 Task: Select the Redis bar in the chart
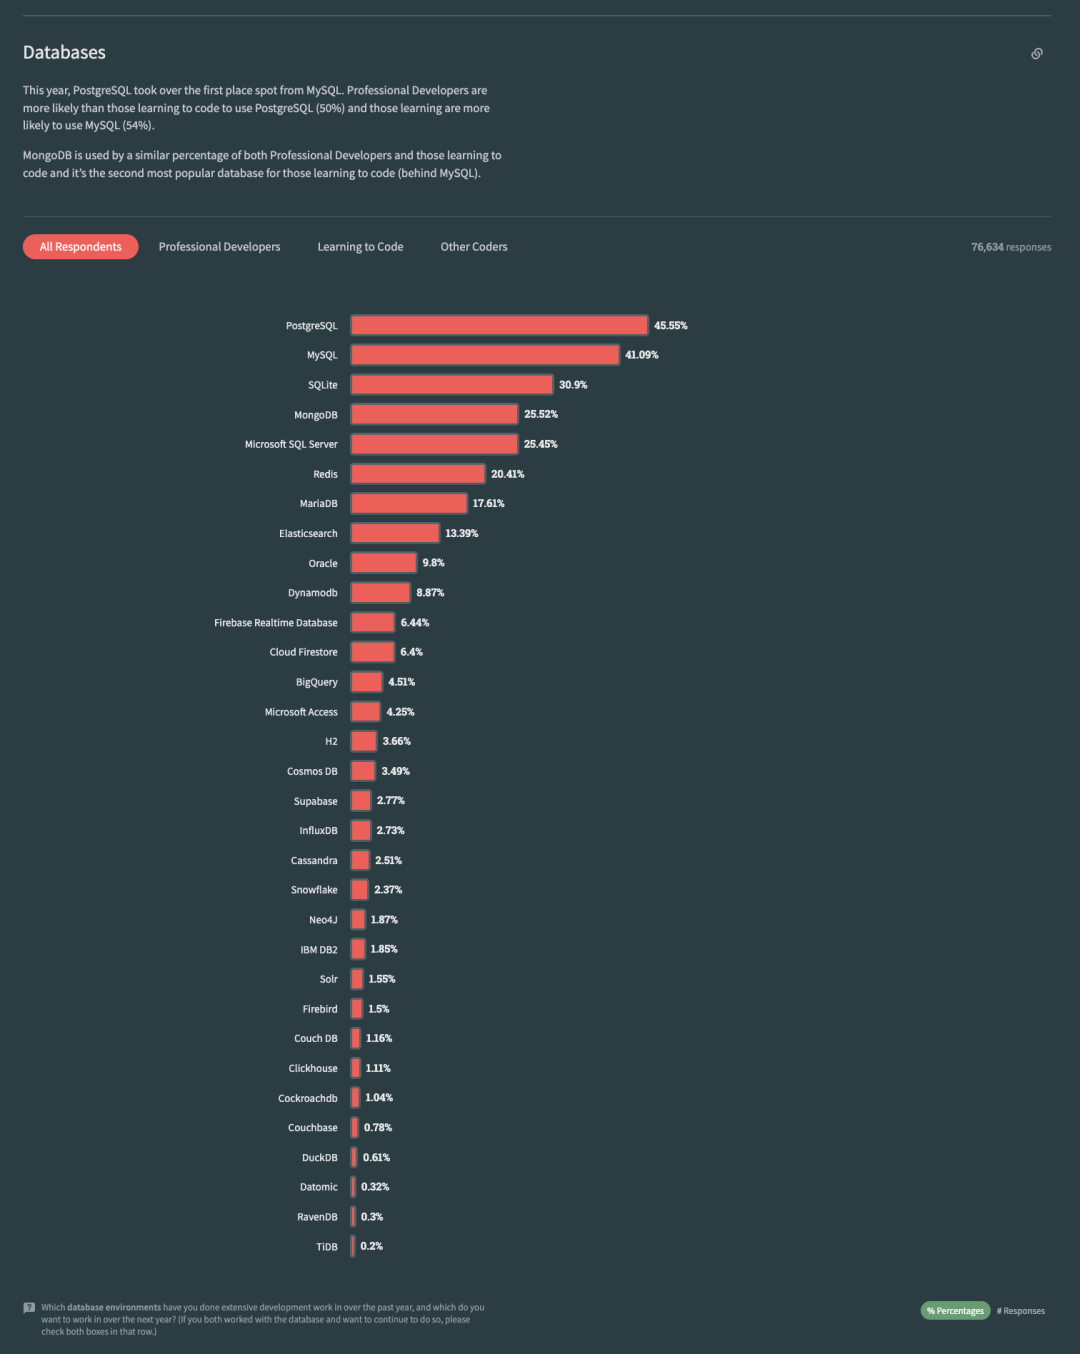click(417, 474)
